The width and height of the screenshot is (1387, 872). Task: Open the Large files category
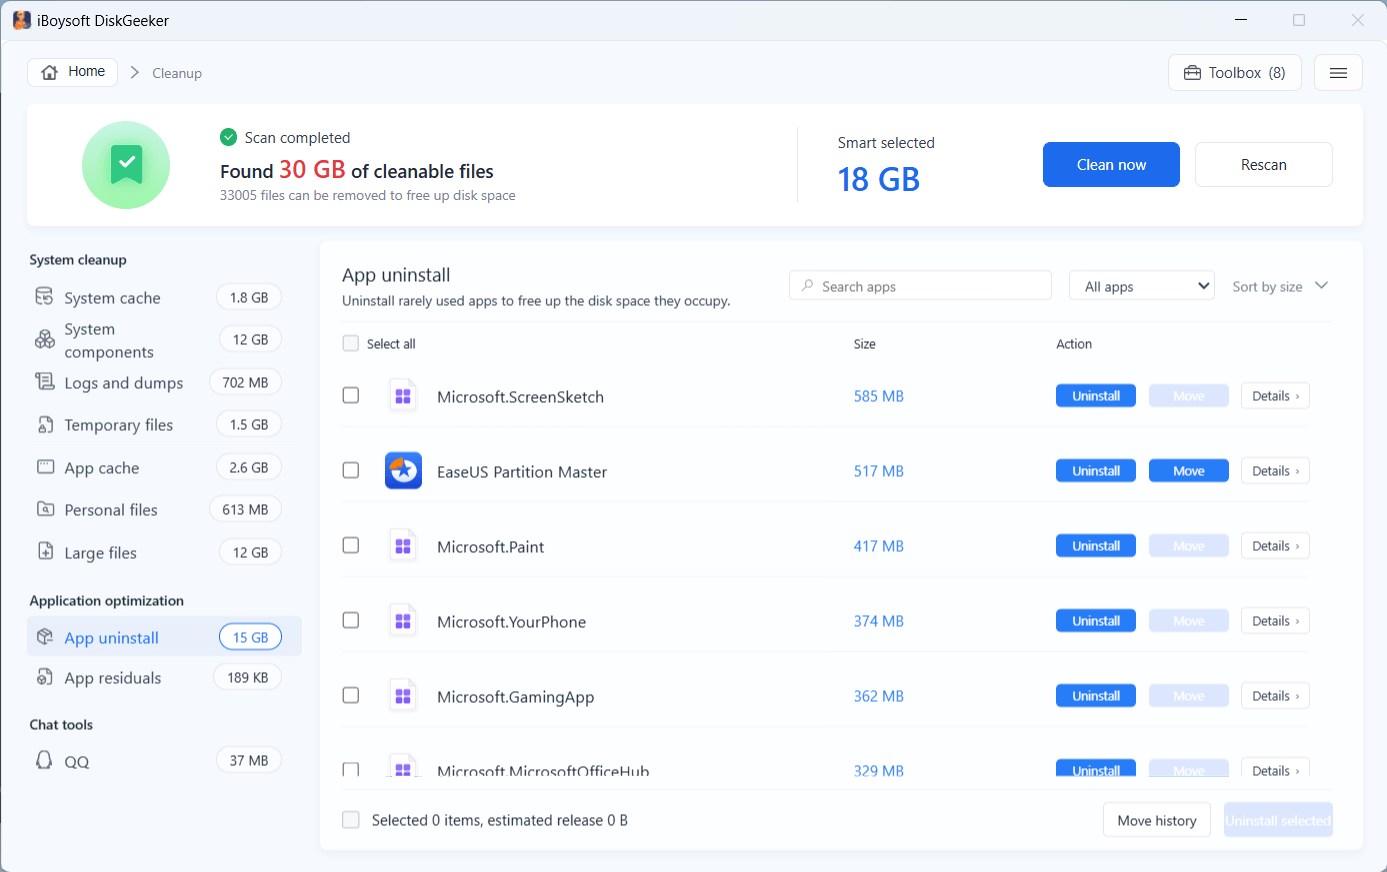(x=164, y=553)
